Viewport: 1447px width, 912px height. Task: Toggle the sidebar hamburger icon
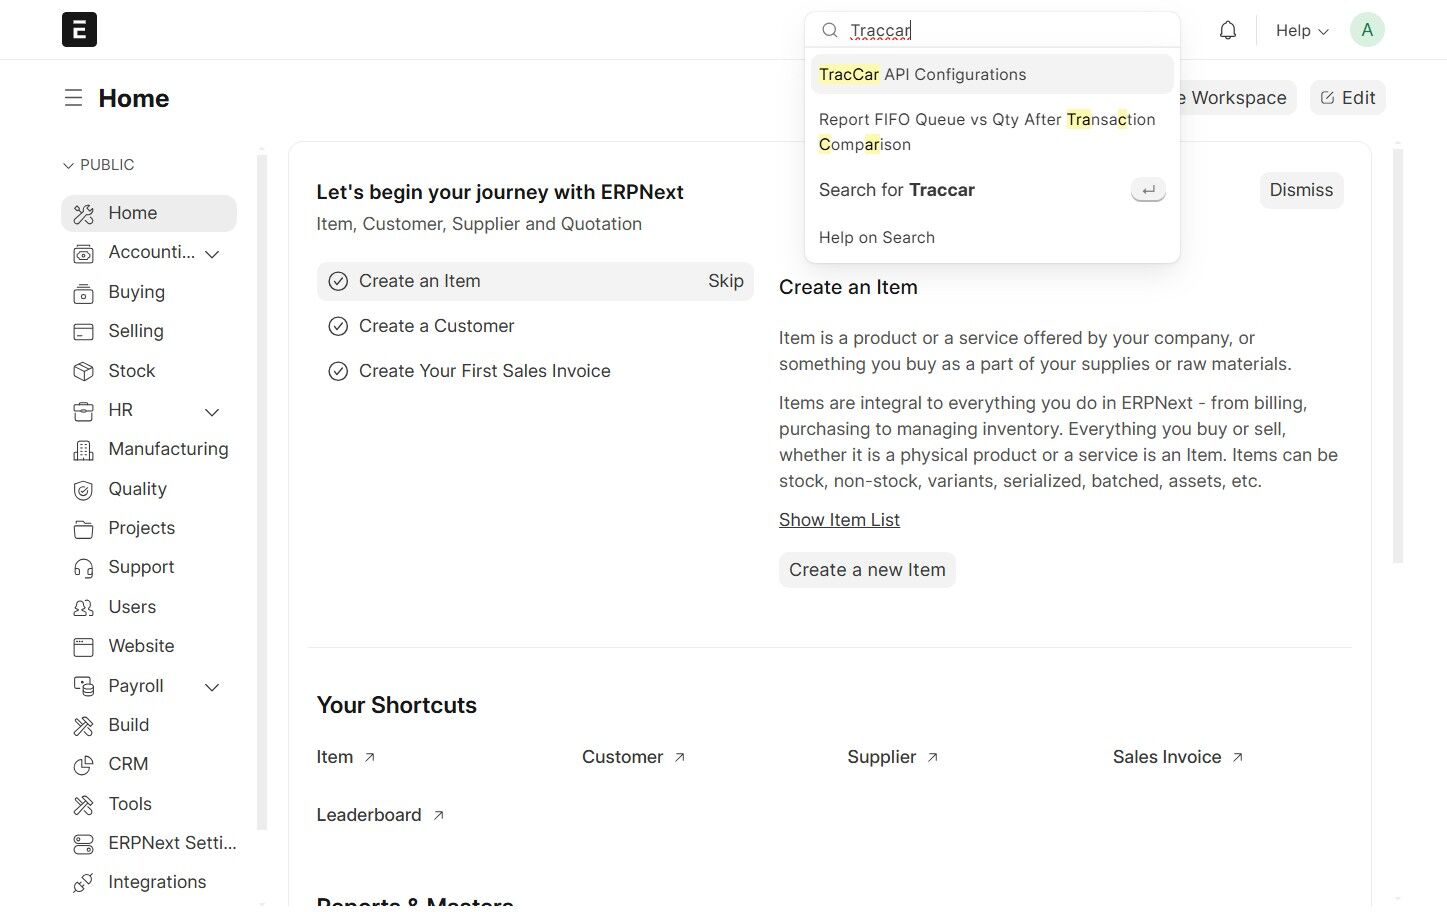73,98
